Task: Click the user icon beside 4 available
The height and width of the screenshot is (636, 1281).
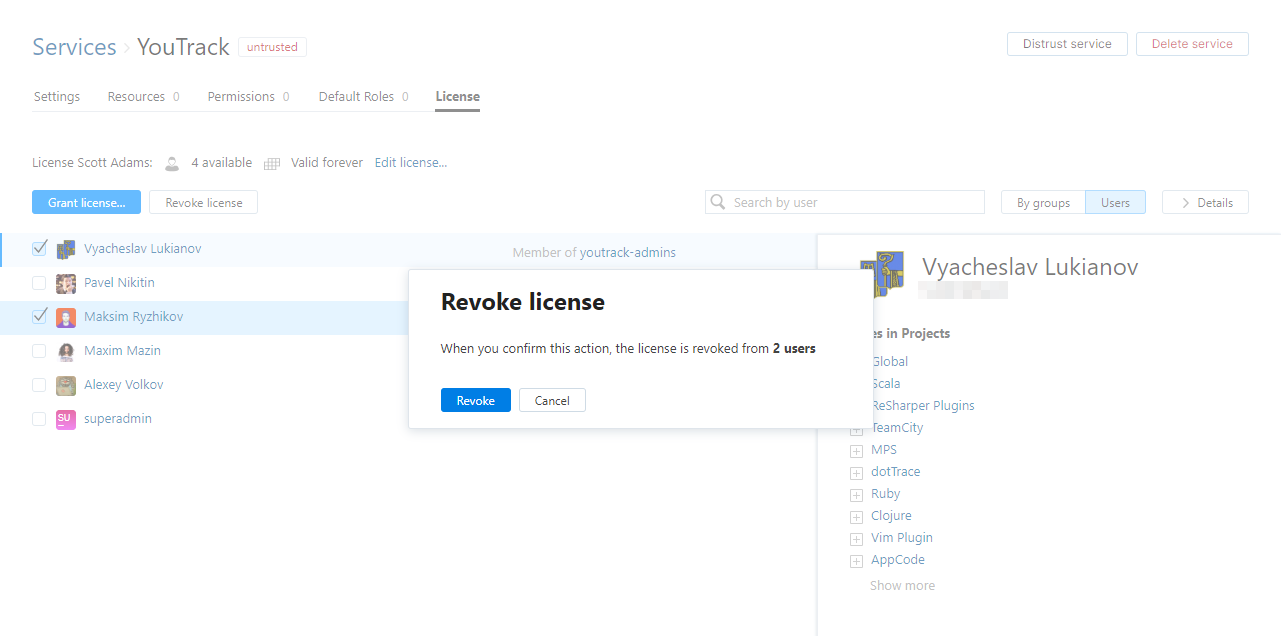Action: coord(172,163)
